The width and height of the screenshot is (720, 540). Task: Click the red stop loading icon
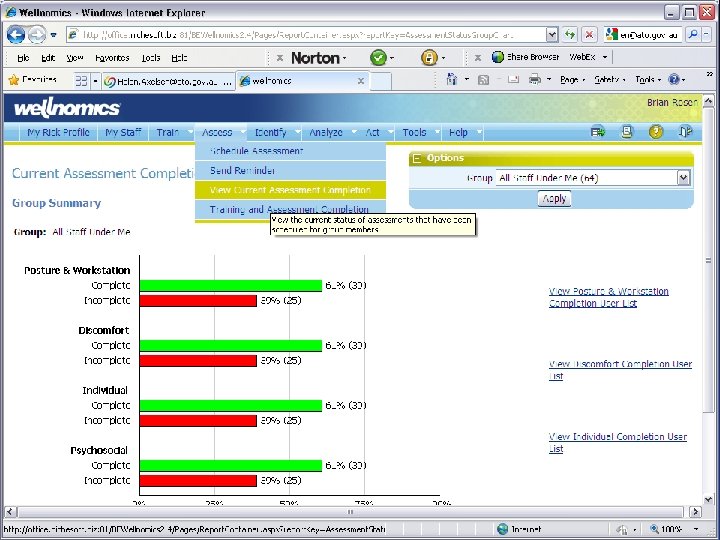(x=589, y=34)
